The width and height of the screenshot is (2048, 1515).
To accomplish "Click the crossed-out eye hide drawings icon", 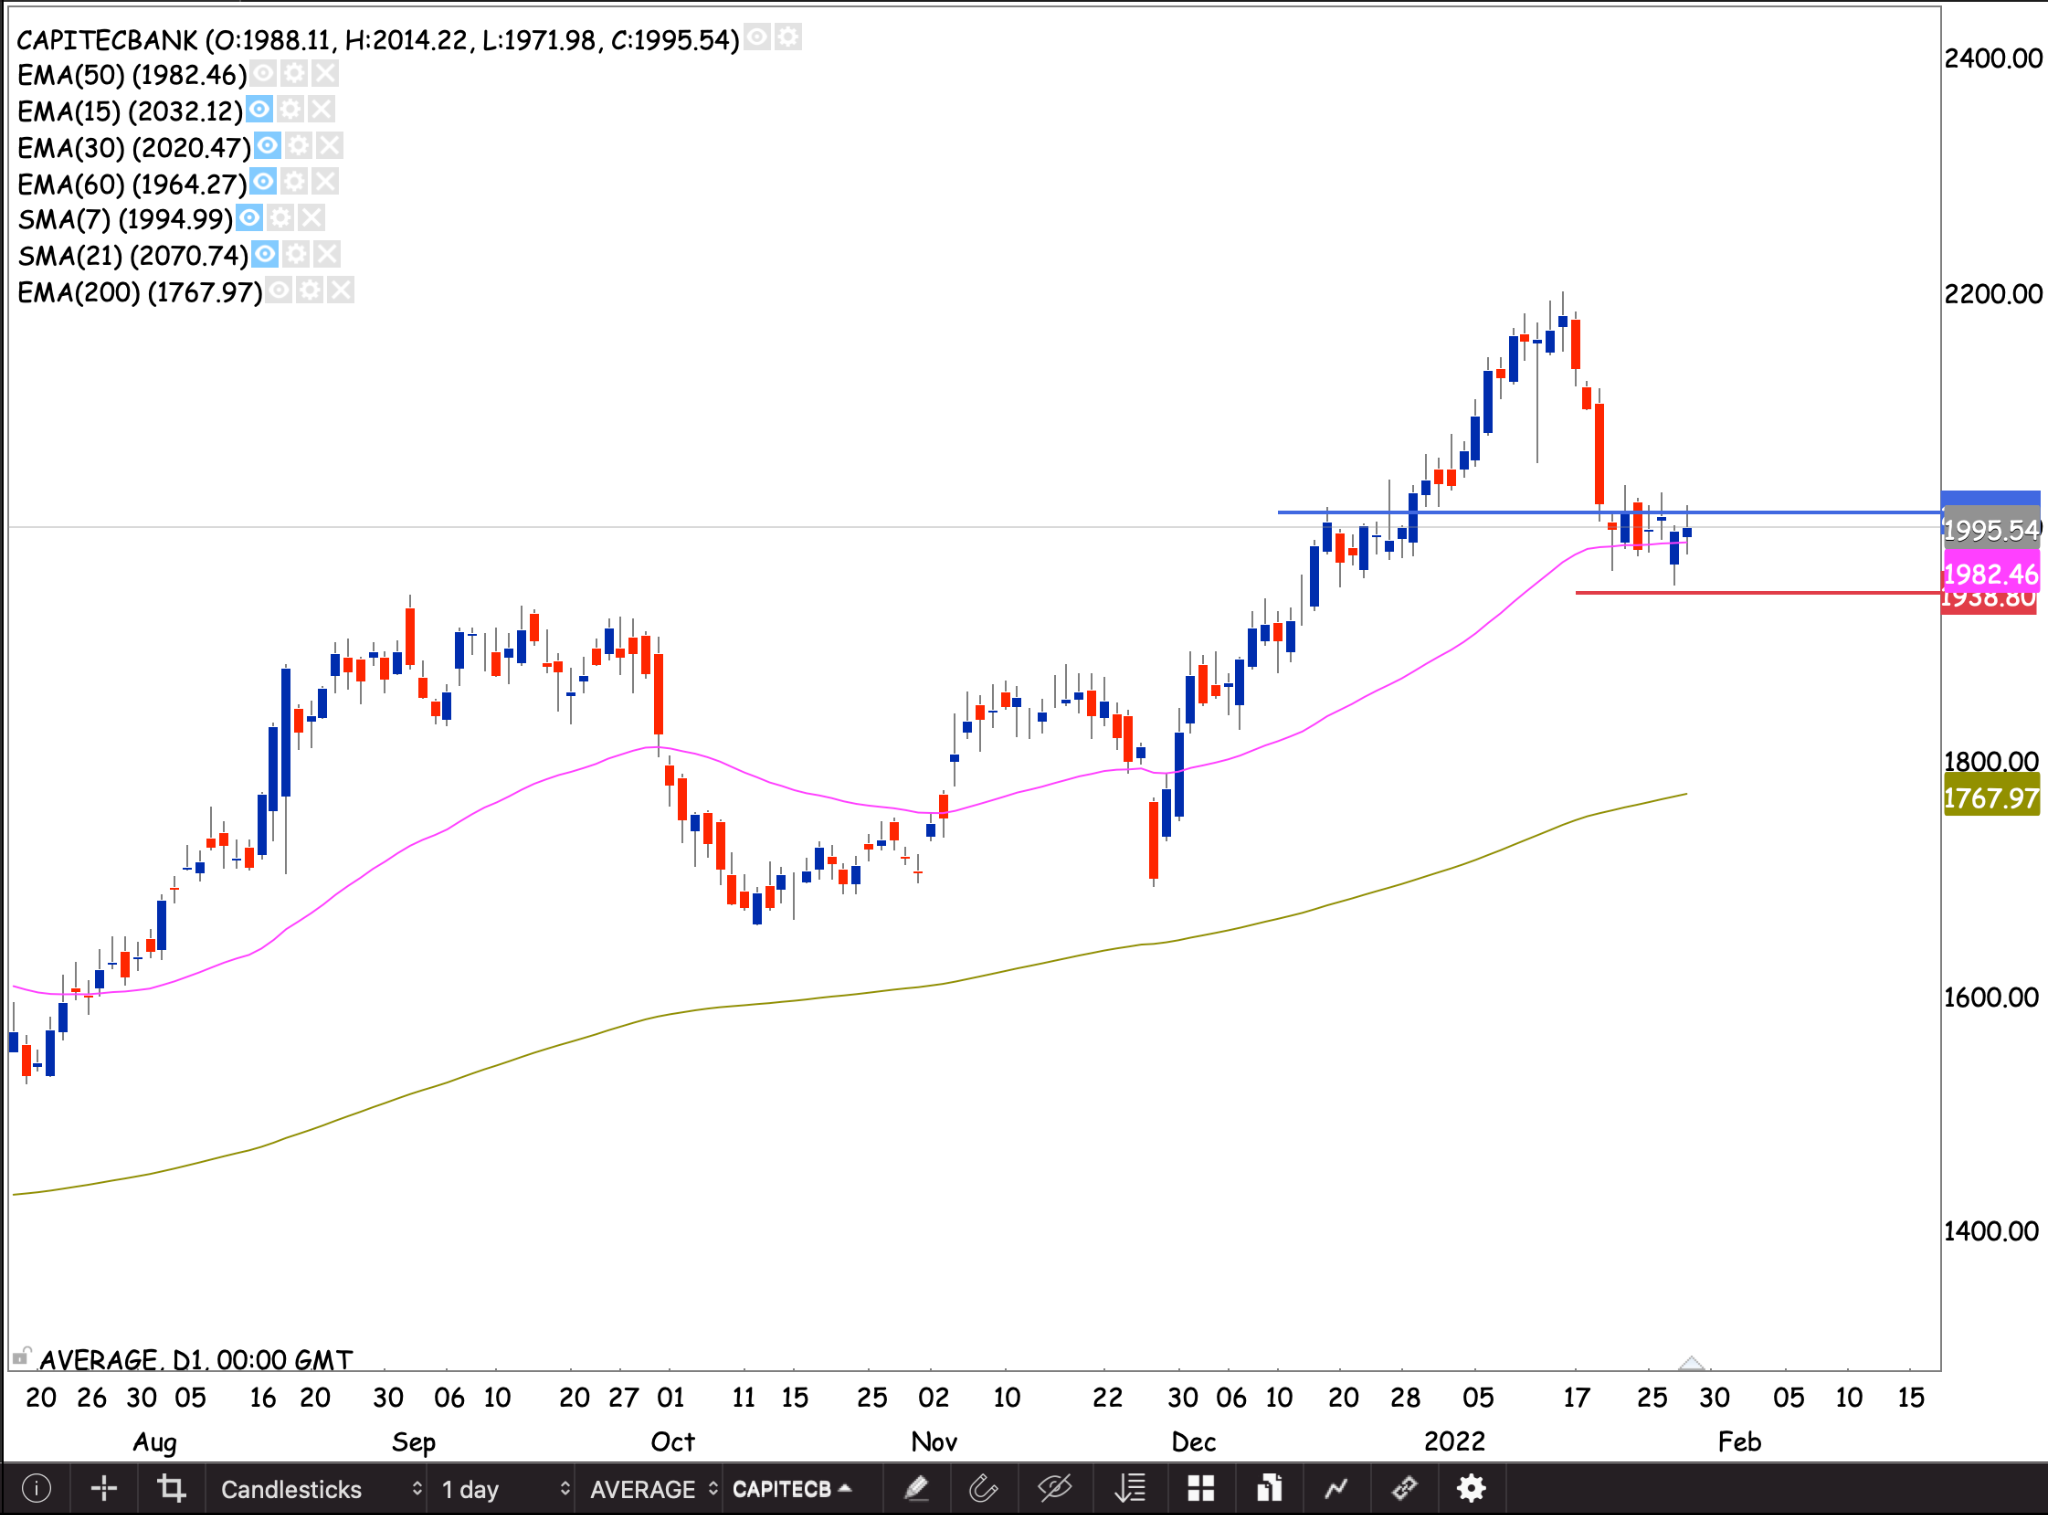I will 1055,1489.
